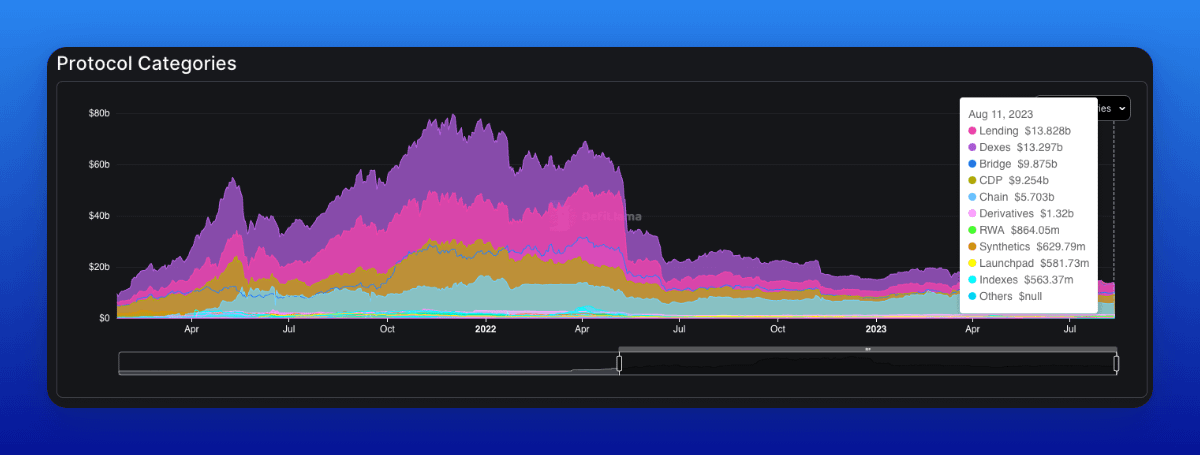Open the categories dropdown chevron
The height and width of the screenshot is (455, 1200).
1122,108
